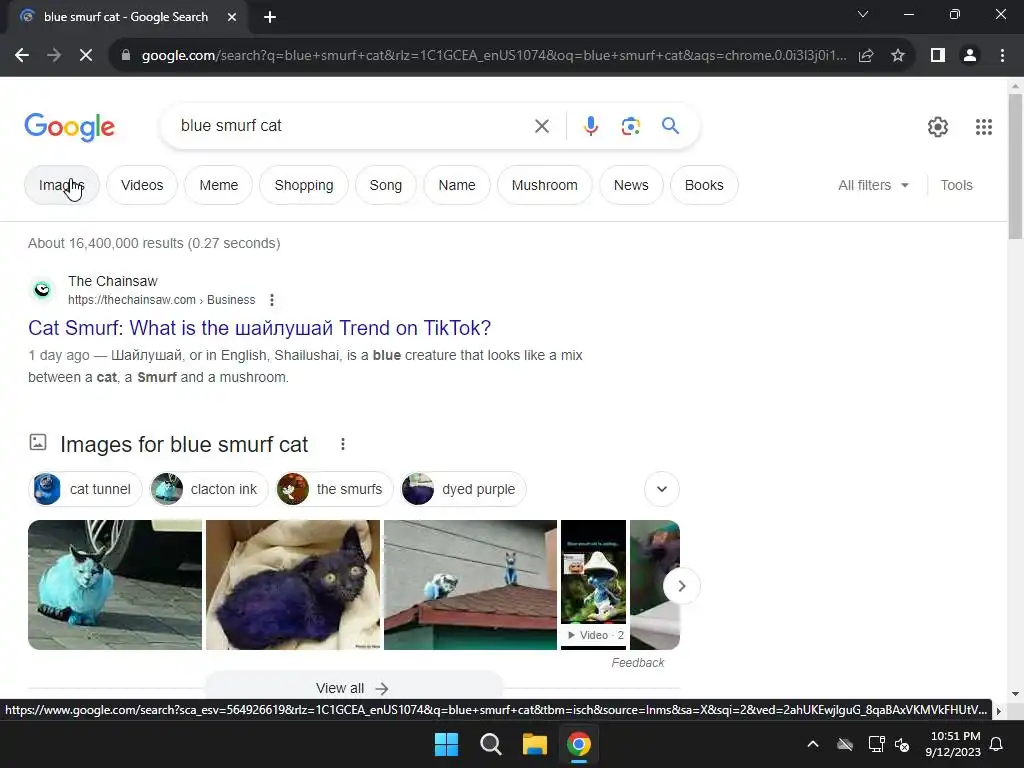Viewport: 1024px width, 768px height.
Task: Open the Tools button
Action: pyautogui.click(x=956, y=185)
